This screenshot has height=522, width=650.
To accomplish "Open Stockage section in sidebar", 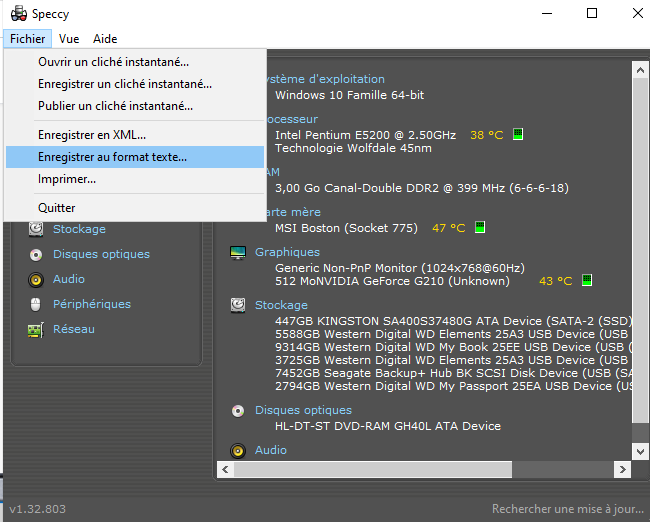I will pyautogui.click(x=79, y=229).
